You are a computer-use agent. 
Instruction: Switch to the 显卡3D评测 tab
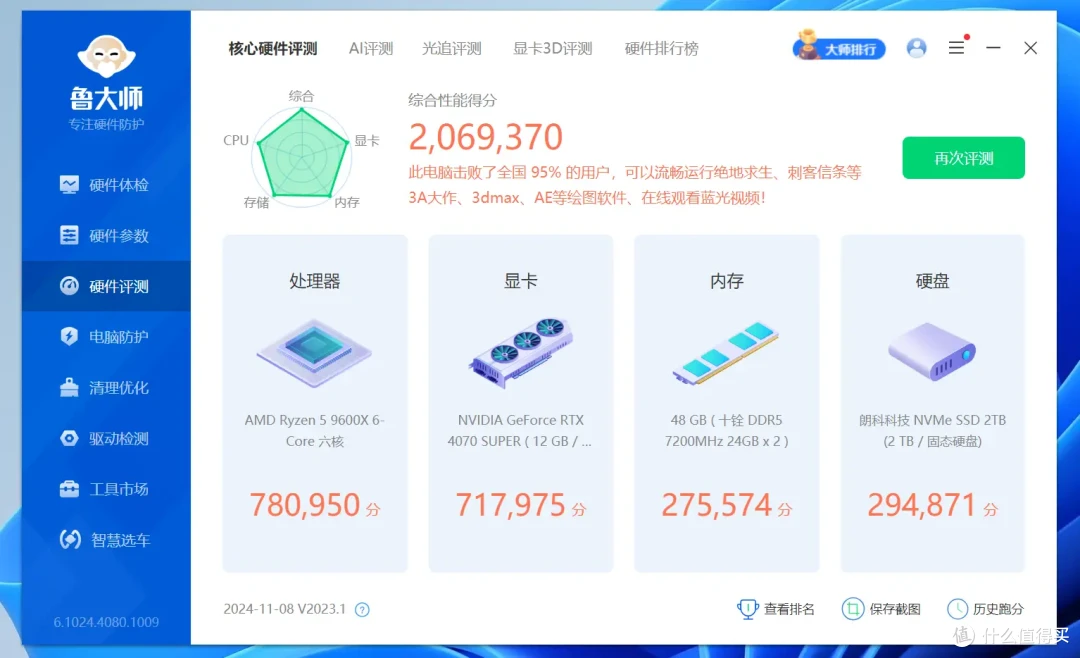pyautogui.click(x=552, y=49)
